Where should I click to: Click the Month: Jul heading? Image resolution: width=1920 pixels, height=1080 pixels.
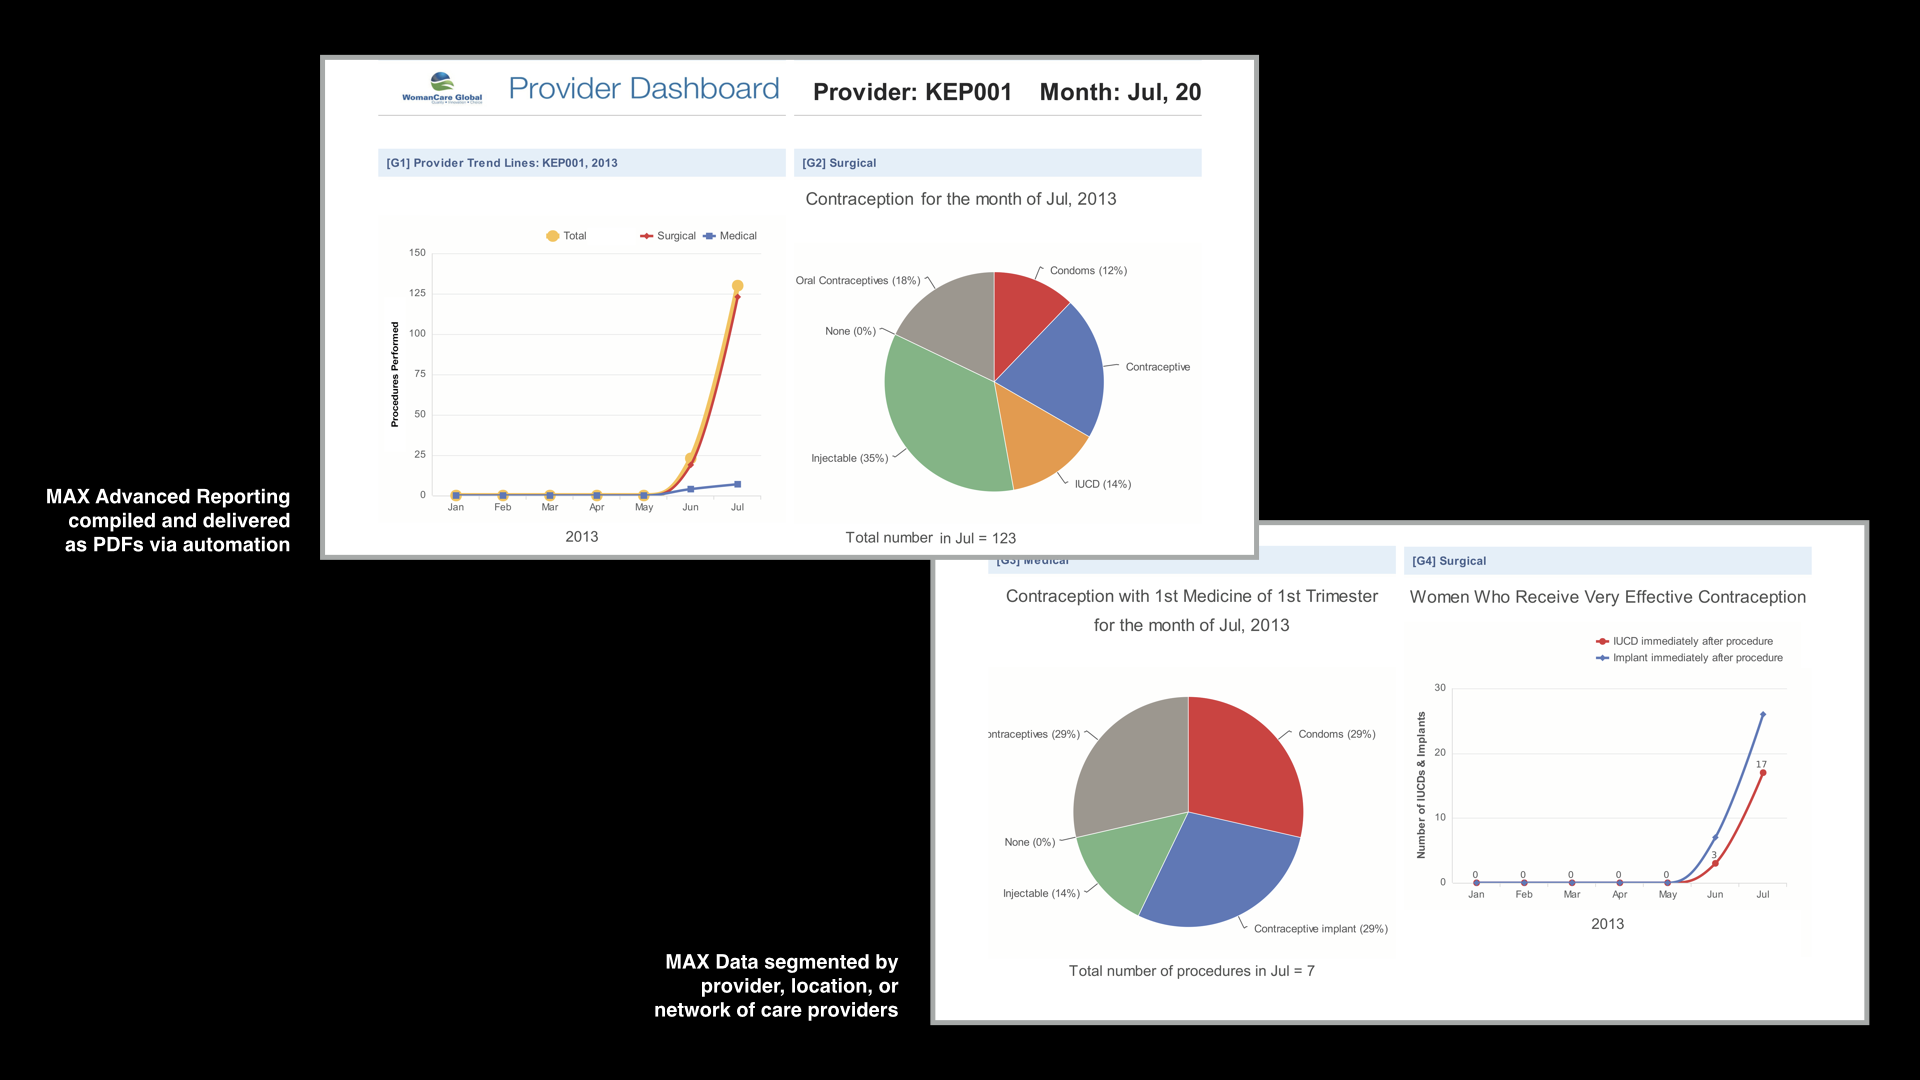coord(1120,92)
